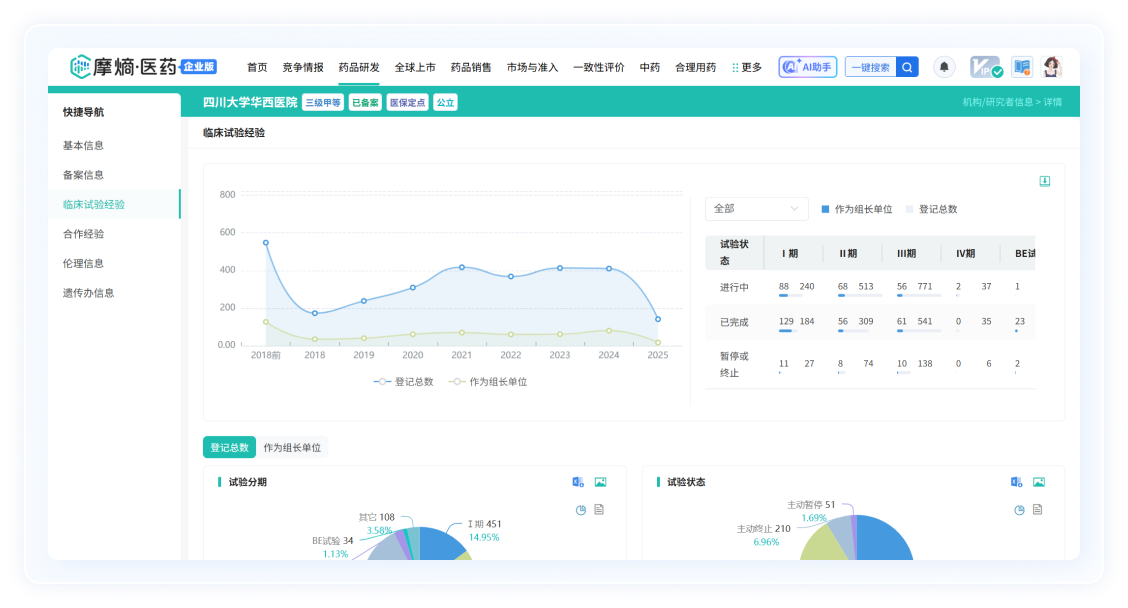Open 合理用药 menu
Screen dimensions: 1128x608
[x=695, y=67]
